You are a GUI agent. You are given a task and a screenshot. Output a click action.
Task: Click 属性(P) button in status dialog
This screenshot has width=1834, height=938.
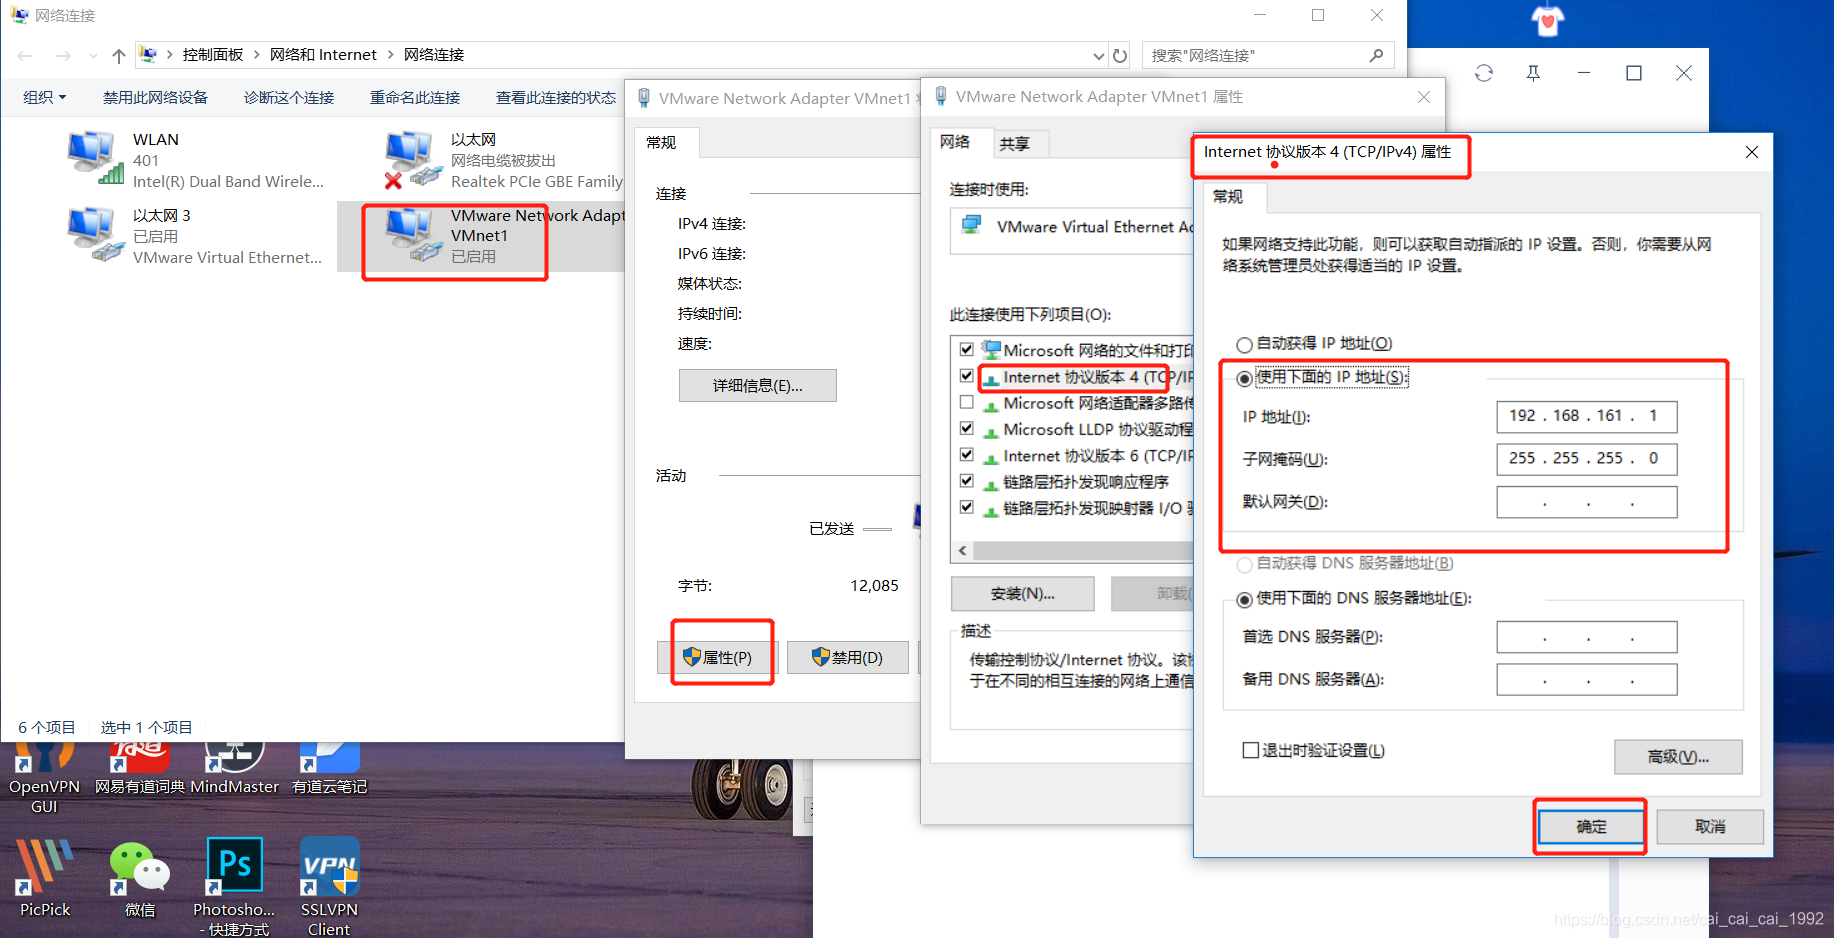pos(716,657)
